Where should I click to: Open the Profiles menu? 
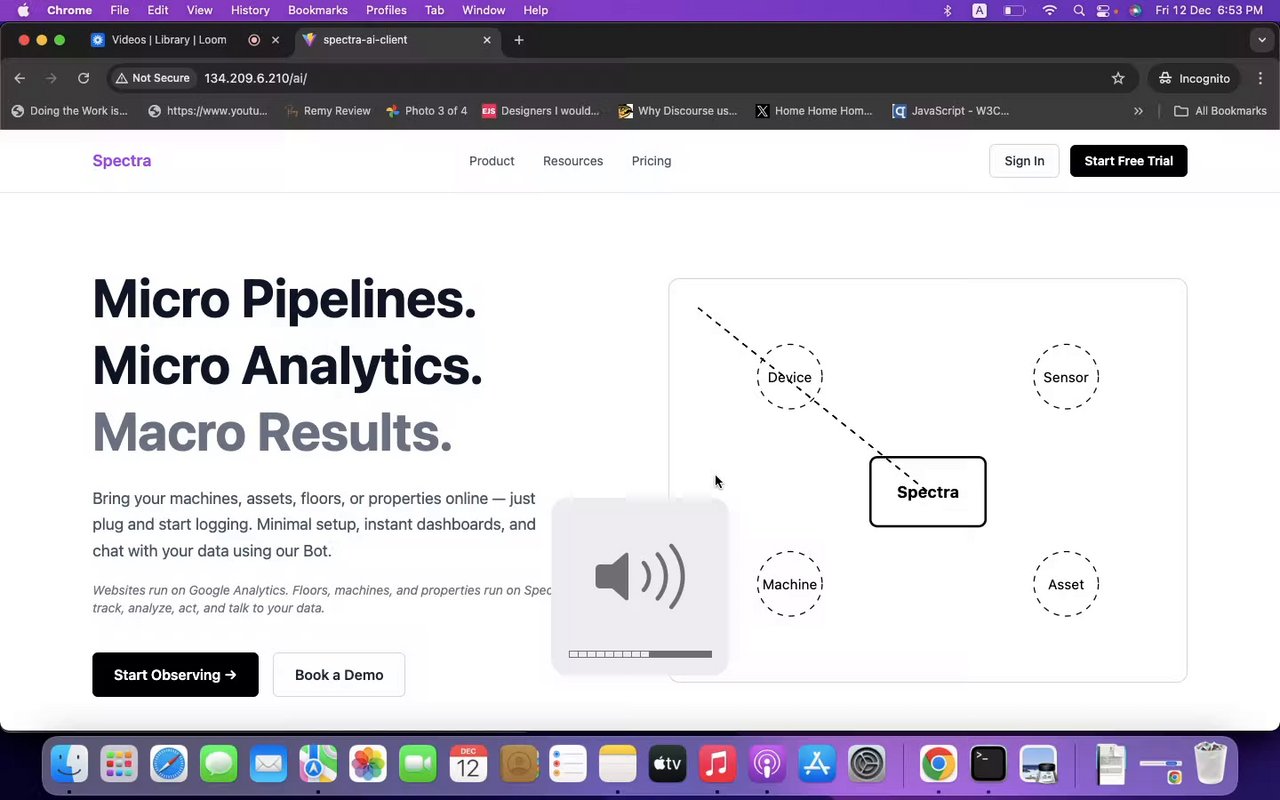click(386, 10)
